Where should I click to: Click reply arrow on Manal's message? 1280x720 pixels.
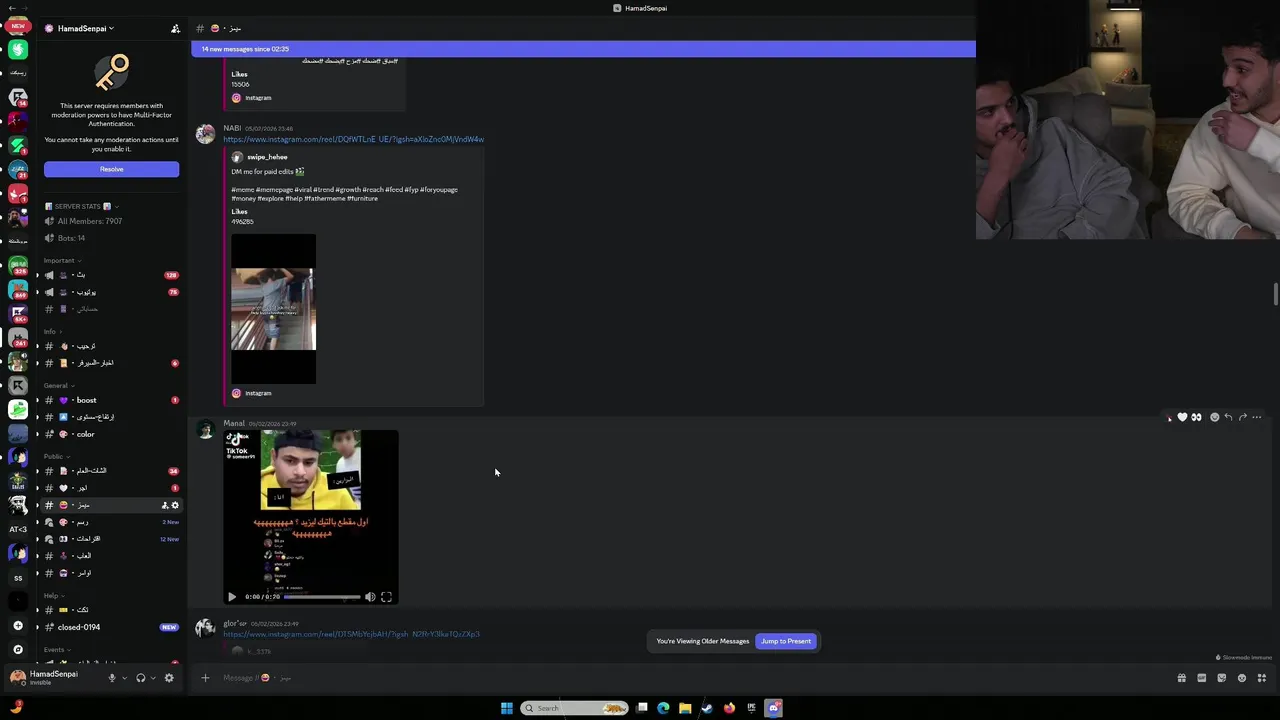[x=1228, y=417]
